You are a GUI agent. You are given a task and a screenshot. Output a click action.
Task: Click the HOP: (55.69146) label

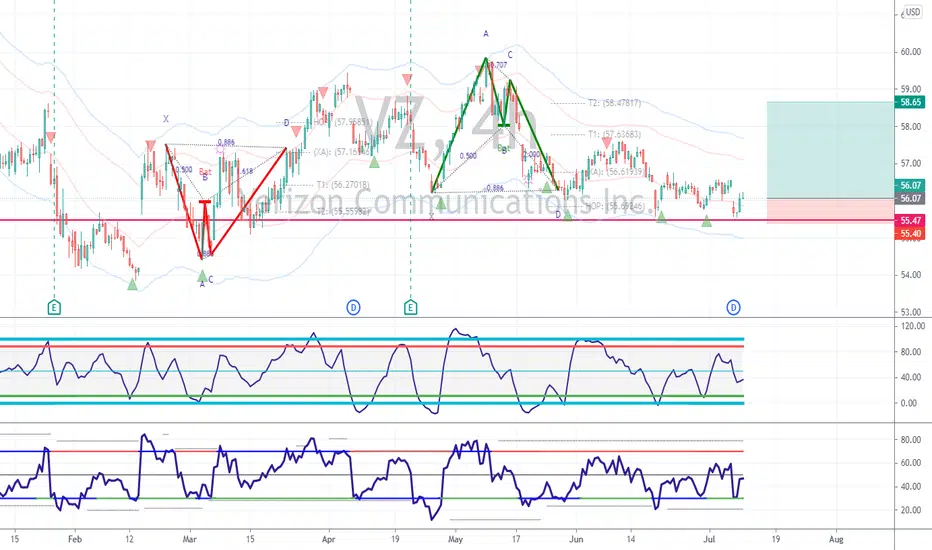click(x=615, y=206)
